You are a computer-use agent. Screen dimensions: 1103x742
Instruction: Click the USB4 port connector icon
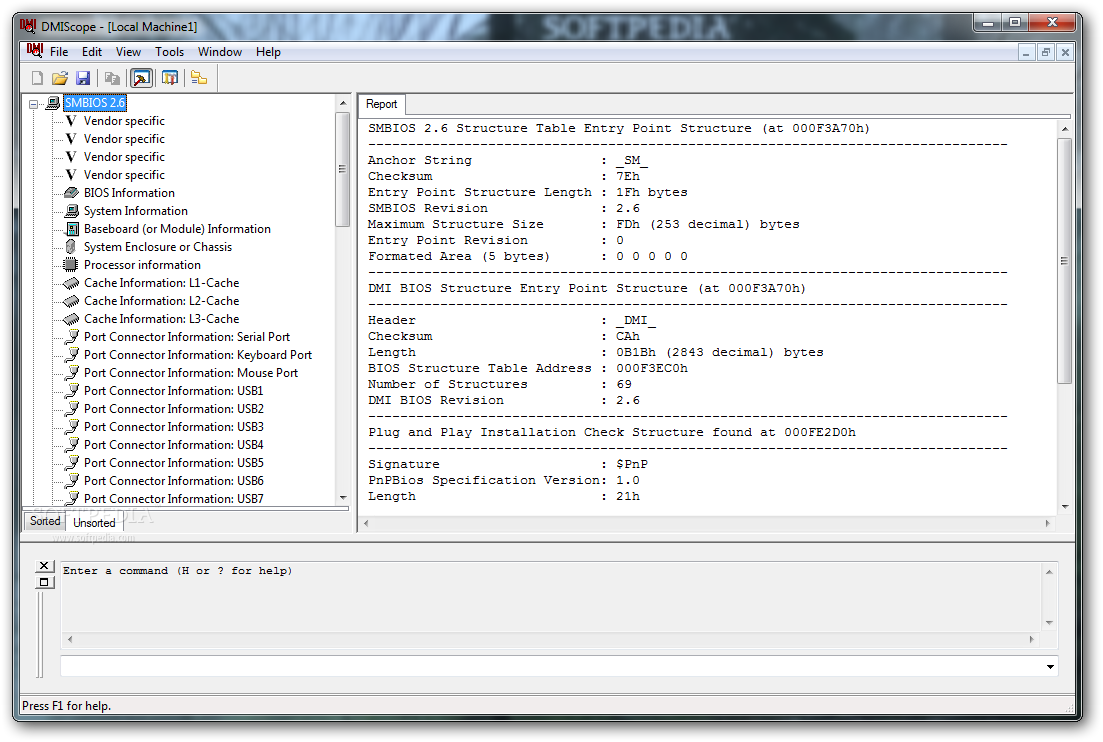point(72,444)
